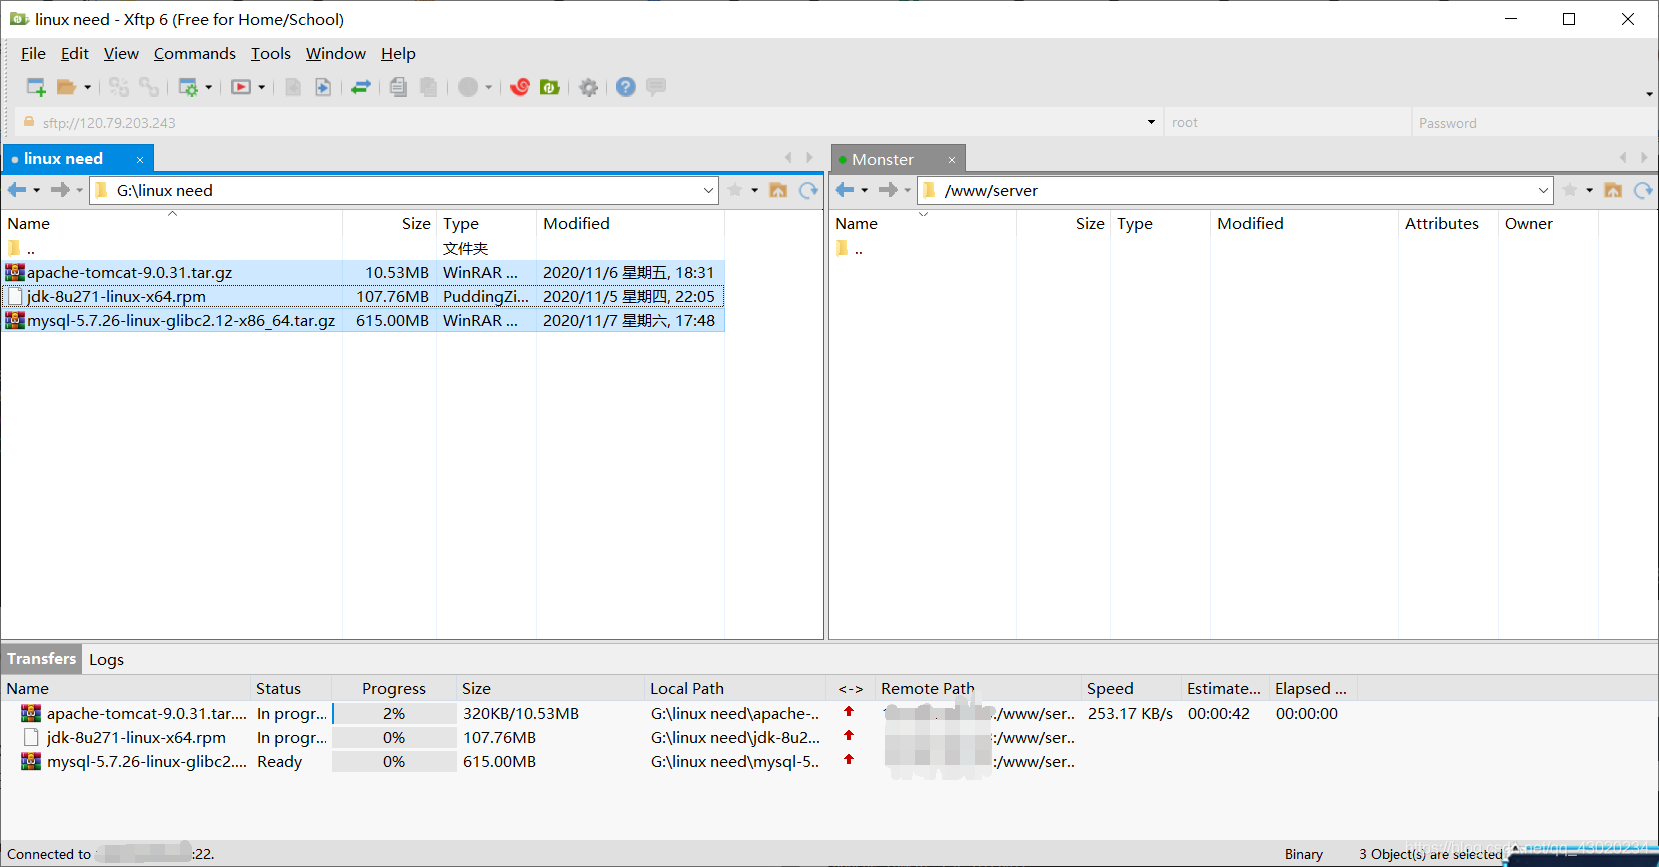Click the Password input field
Viewport: 1659px width, 867px height.
pyautogui.click(x=1533, y=123)
